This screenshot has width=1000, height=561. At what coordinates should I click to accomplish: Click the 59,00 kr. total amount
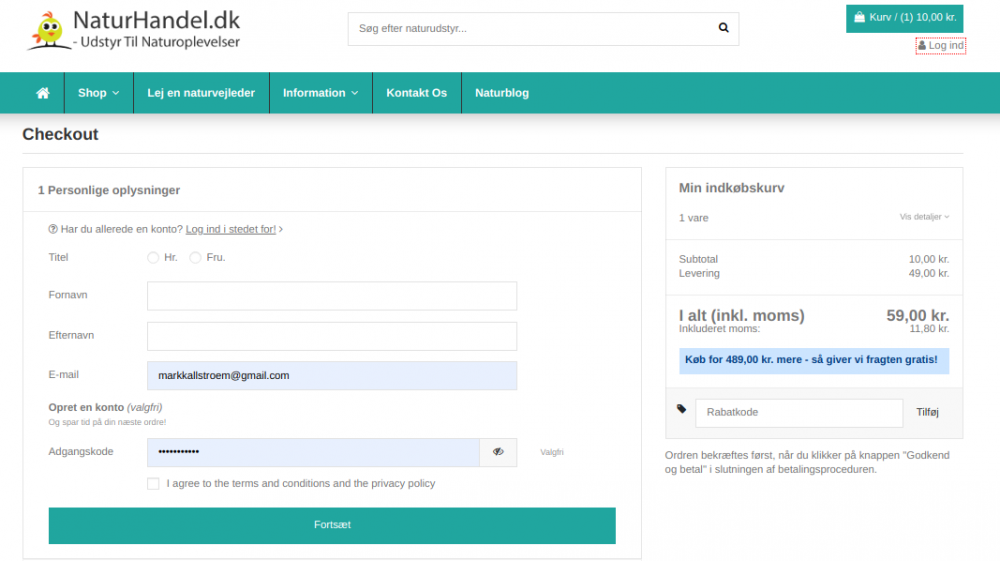click(918, 316)
